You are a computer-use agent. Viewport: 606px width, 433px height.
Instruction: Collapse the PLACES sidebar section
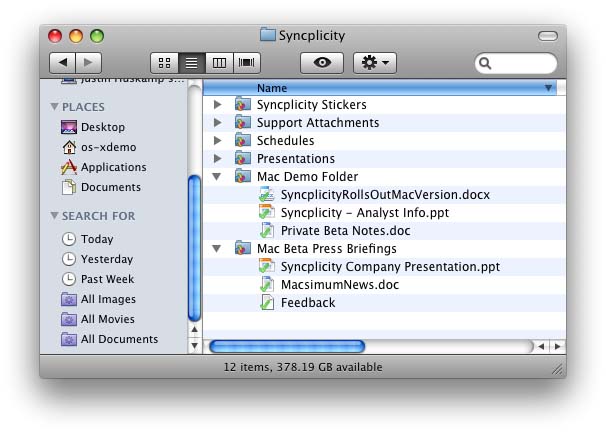pyautogui.click(x=54, y=106)
